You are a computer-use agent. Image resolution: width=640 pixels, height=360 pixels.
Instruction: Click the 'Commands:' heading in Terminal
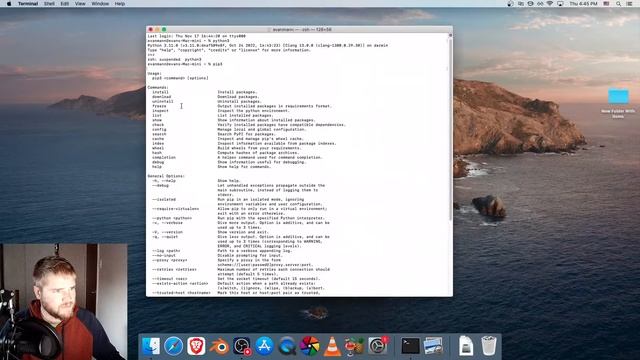[158, 87]
